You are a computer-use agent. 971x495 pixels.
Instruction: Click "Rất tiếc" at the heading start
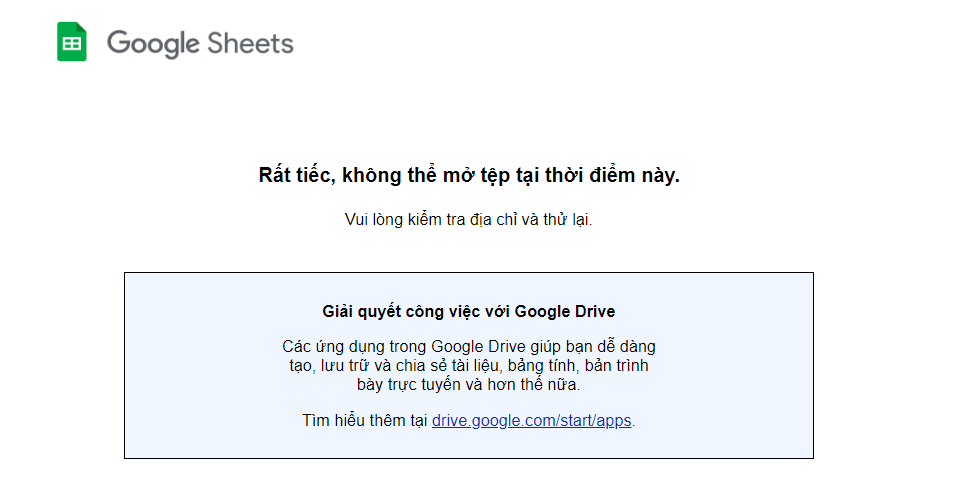click(x=294, y=176)
